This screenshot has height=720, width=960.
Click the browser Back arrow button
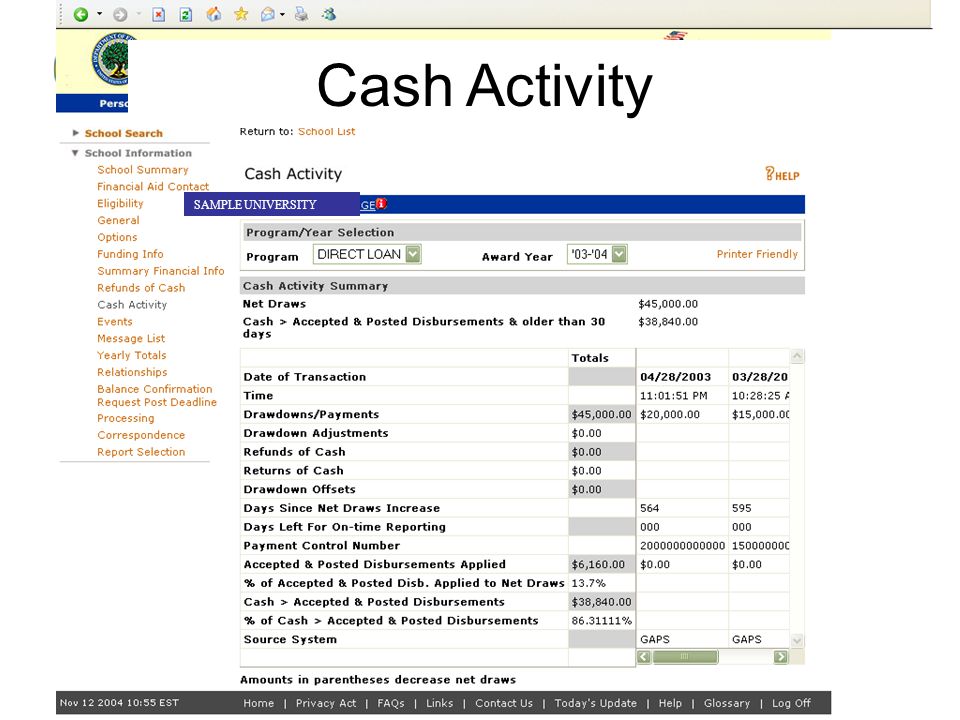[x=81, y=14]
